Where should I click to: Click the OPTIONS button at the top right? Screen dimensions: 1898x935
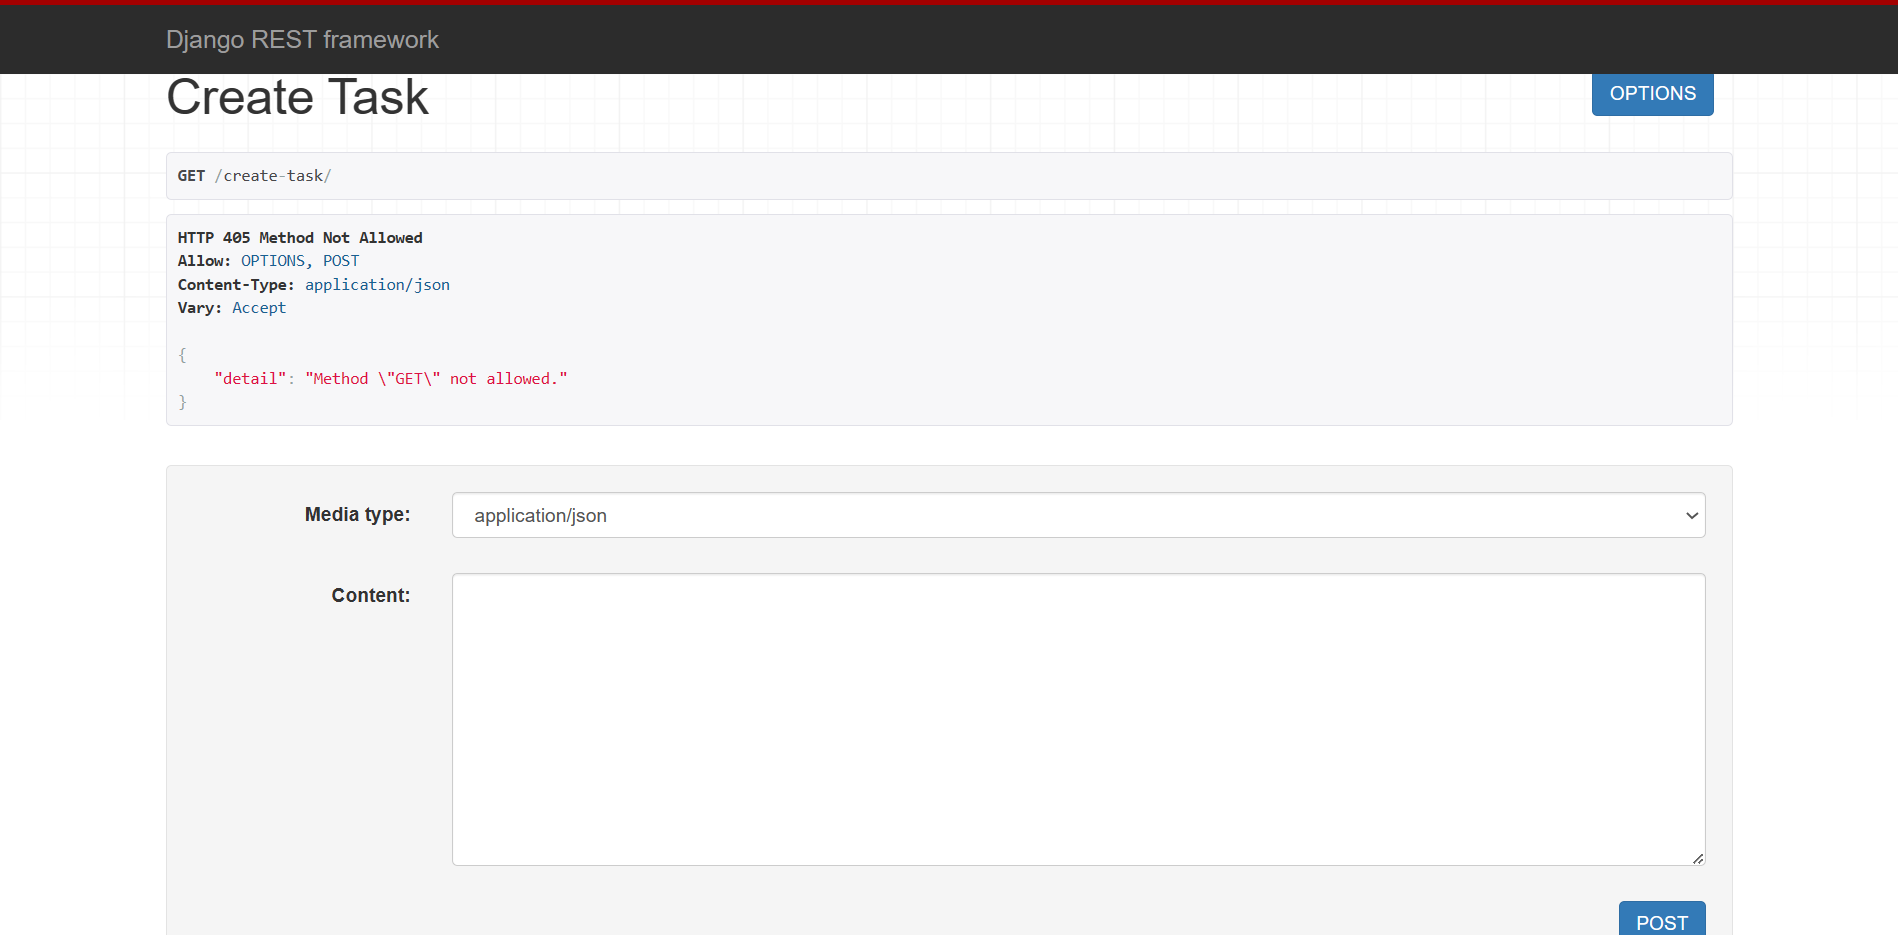pyautogui.click(x=1651, y=93)
